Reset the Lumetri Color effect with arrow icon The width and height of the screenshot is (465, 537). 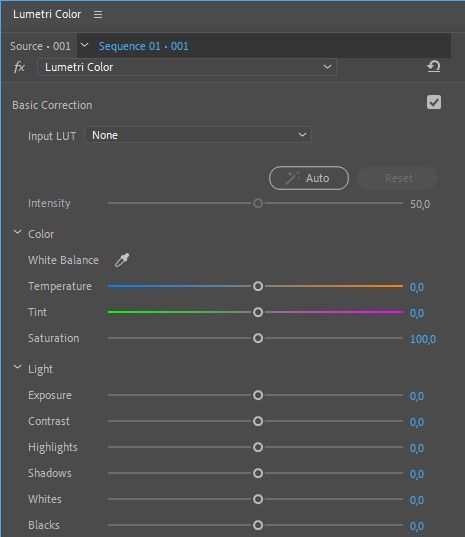click(433, 66)
